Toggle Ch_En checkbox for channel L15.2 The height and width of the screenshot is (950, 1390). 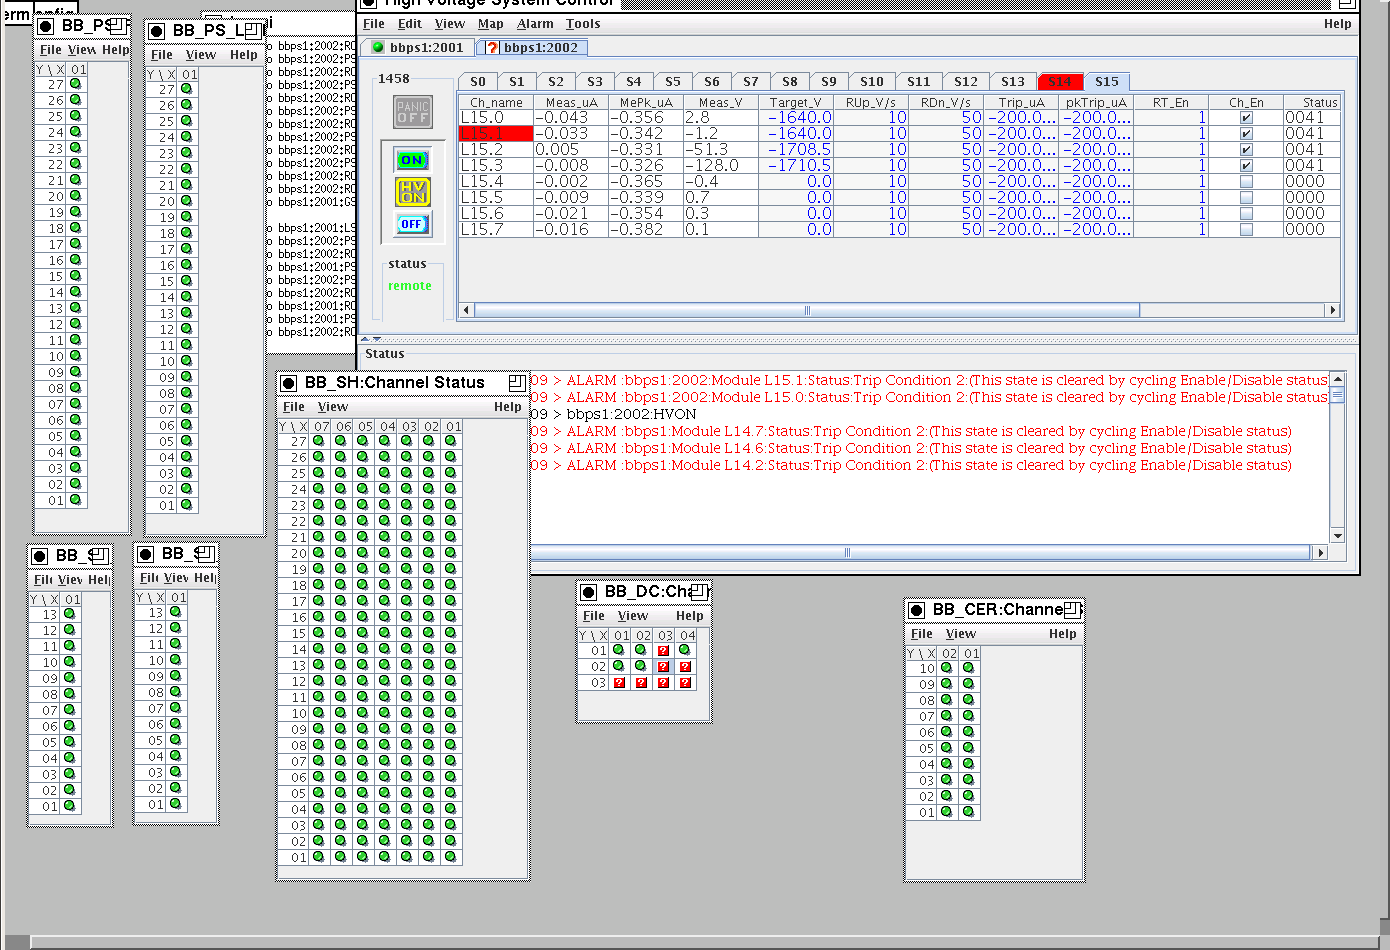pos(1246,150)
